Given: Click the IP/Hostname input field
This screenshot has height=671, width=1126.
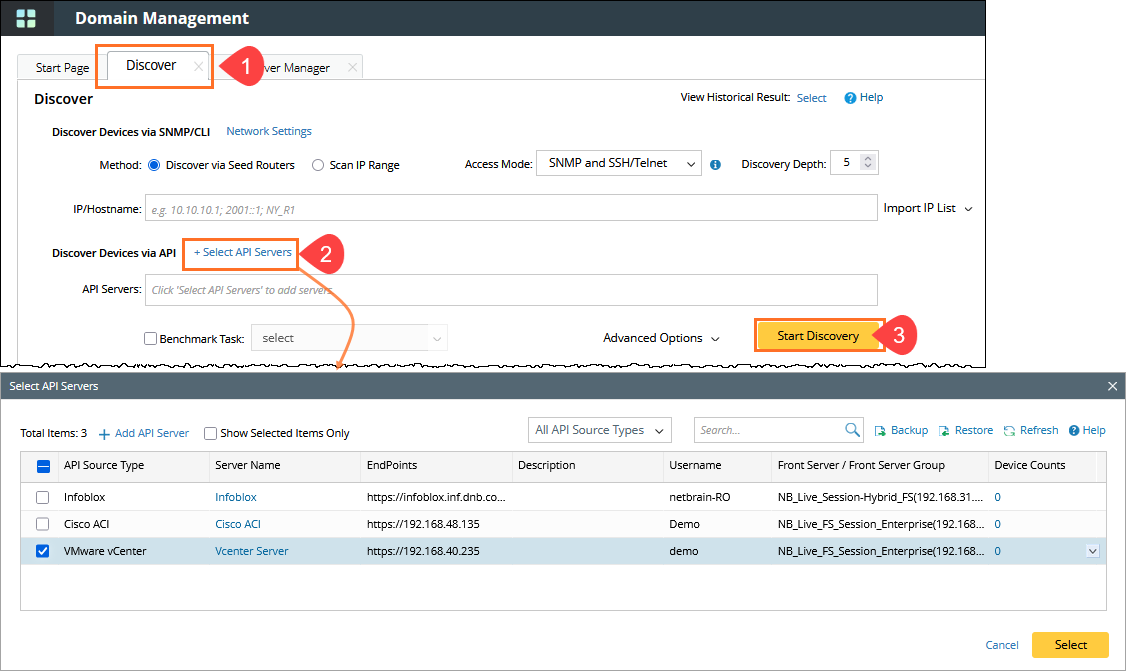Looking at the screenshot, I should pos(510,209).
